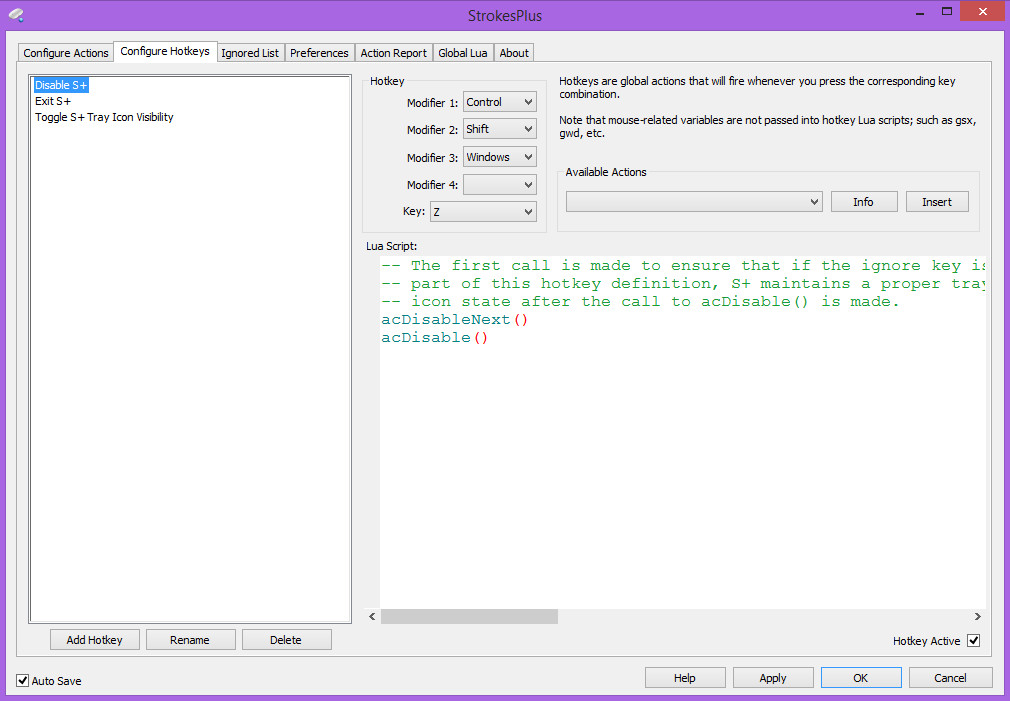This screenshot has width=1010, height=701.
Task: Click the StrokesPlus title bar app icon
Action: pyautogui.click(x=17, y=15)
